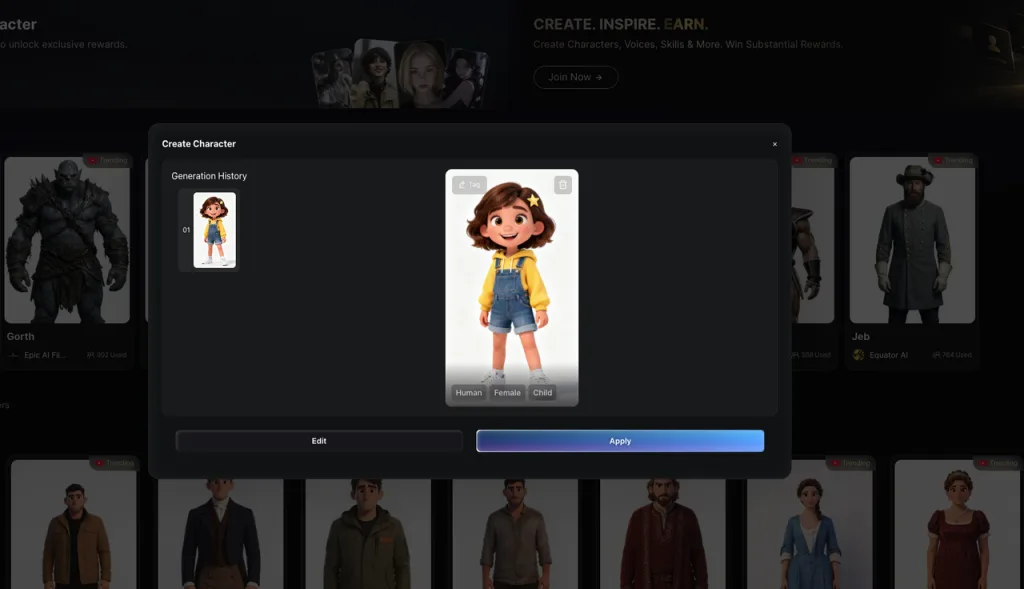This screenshot has height=589, width=1024.
Task: Select the man in green jacket card
Action: [x=367, y=532]
